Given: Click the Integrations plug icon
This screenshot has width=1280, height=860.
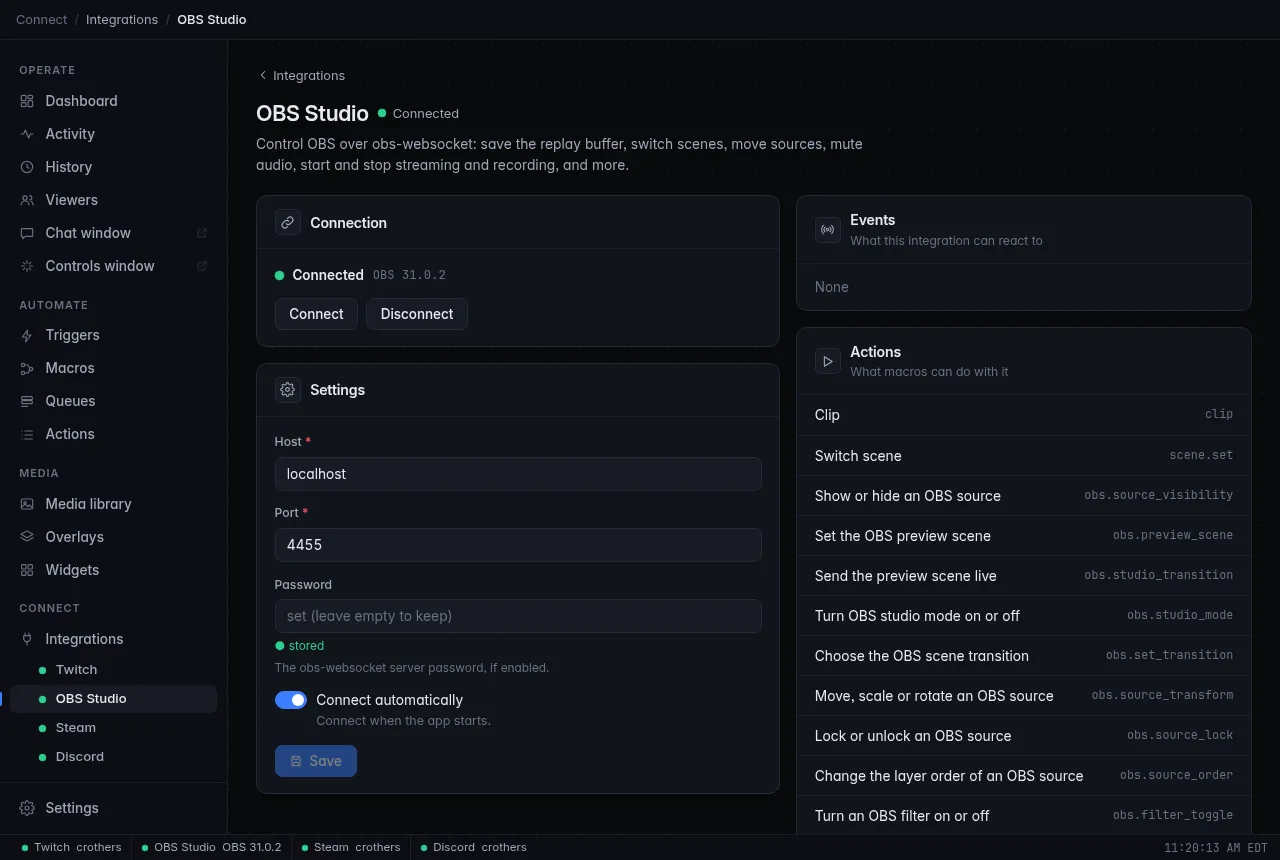Looking at the screenshot, I should (27, 639).
